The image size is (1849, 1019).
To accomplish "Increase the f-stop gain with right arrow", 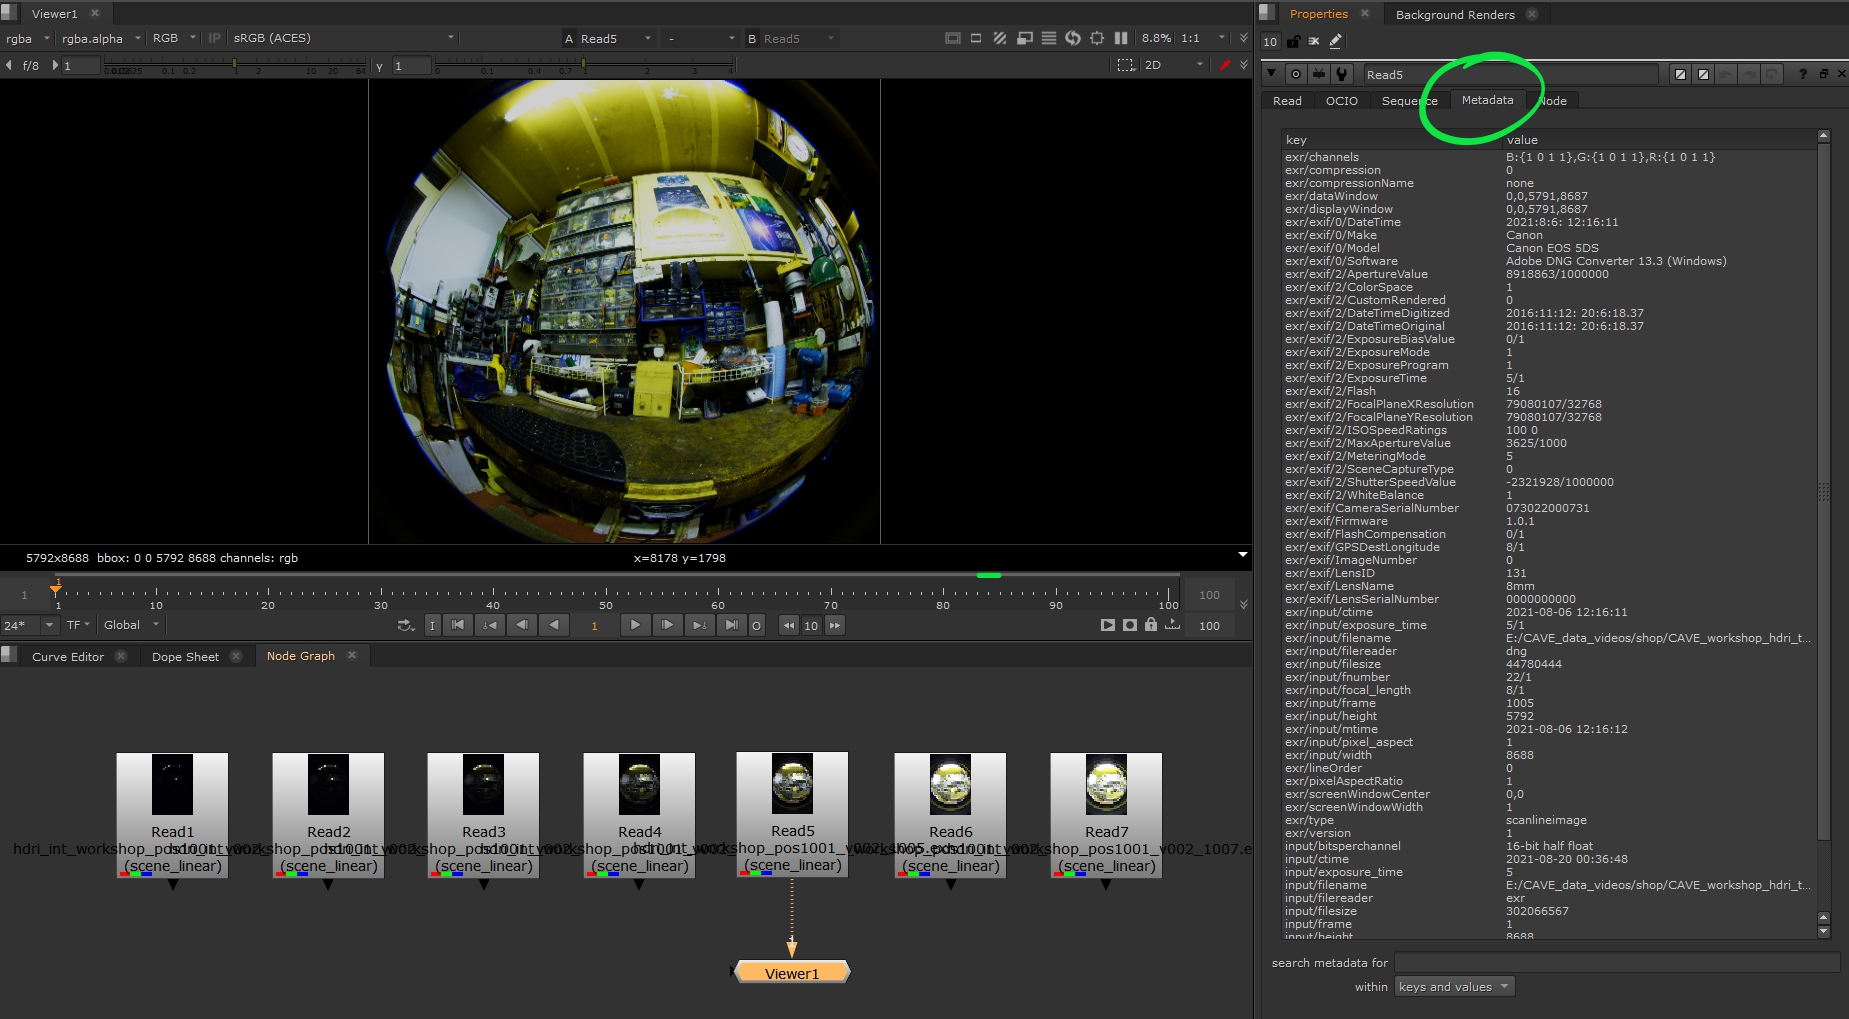I will [x=54, y=65].
